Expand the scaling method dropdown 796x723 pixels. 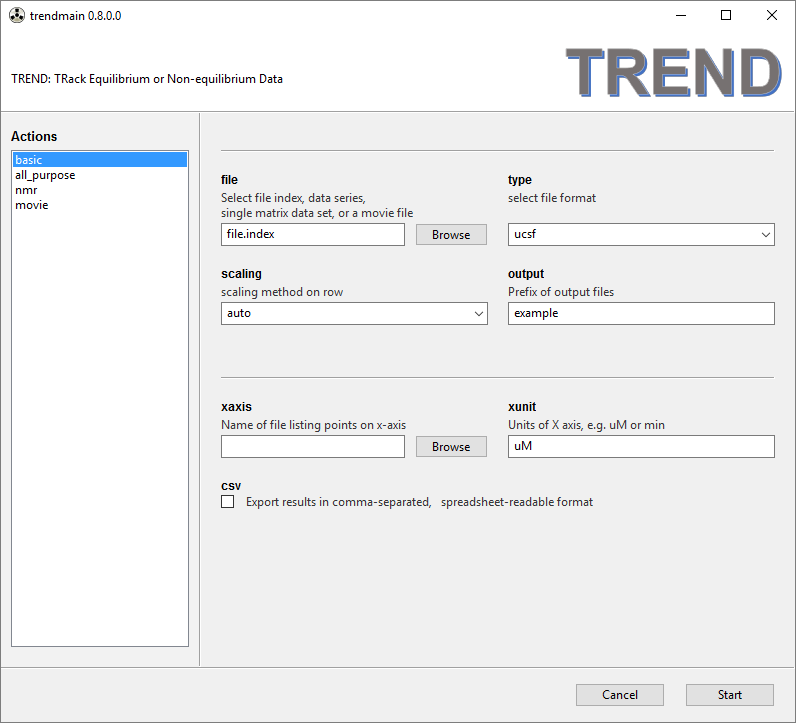[x=354, y=313]
